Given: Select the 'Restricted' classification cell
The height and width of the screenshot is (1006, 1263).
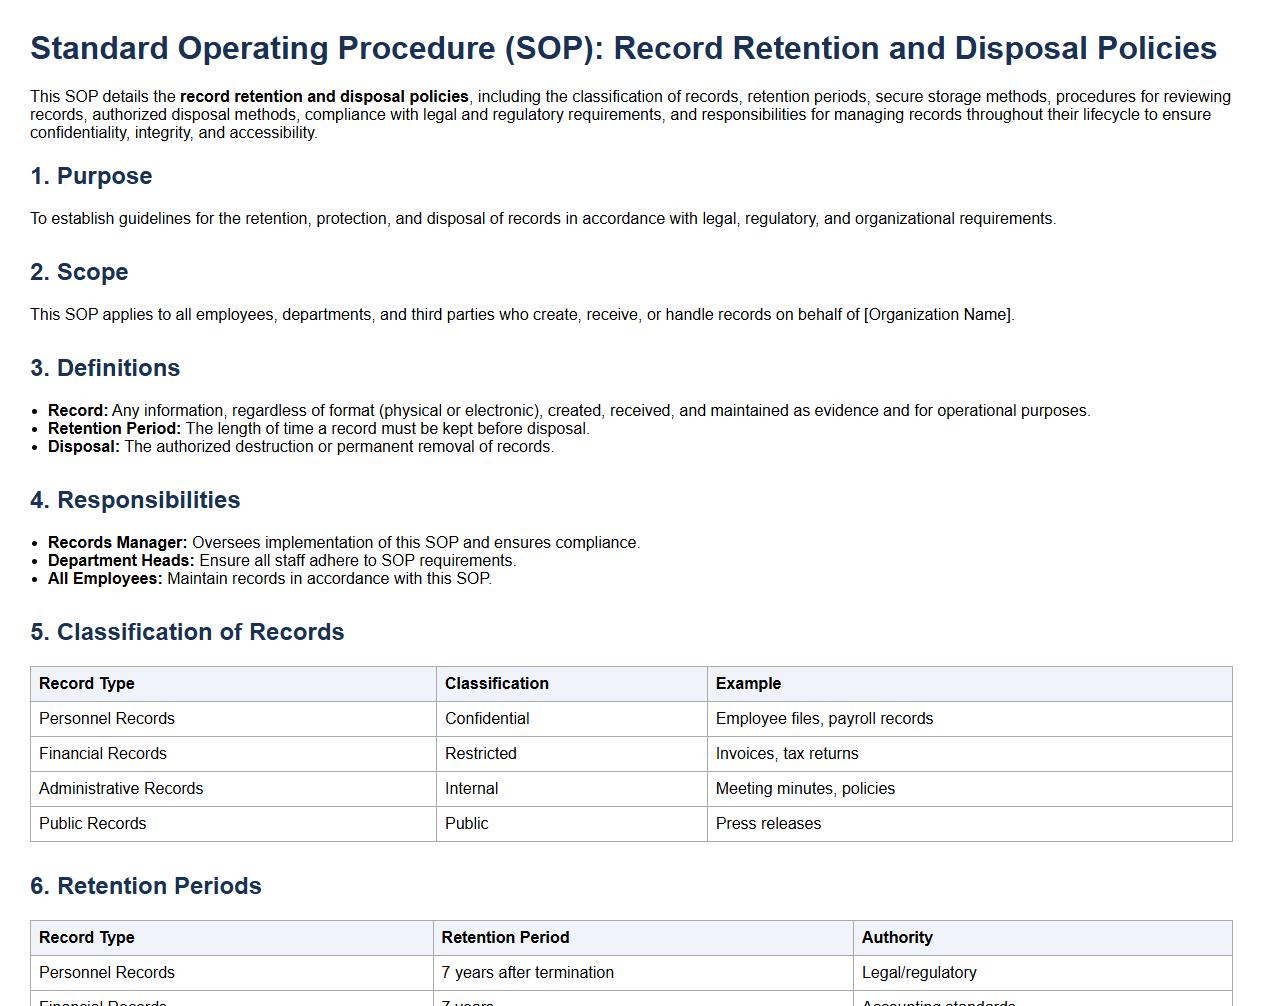Looking at the screenshot, I should pos(481,753).
